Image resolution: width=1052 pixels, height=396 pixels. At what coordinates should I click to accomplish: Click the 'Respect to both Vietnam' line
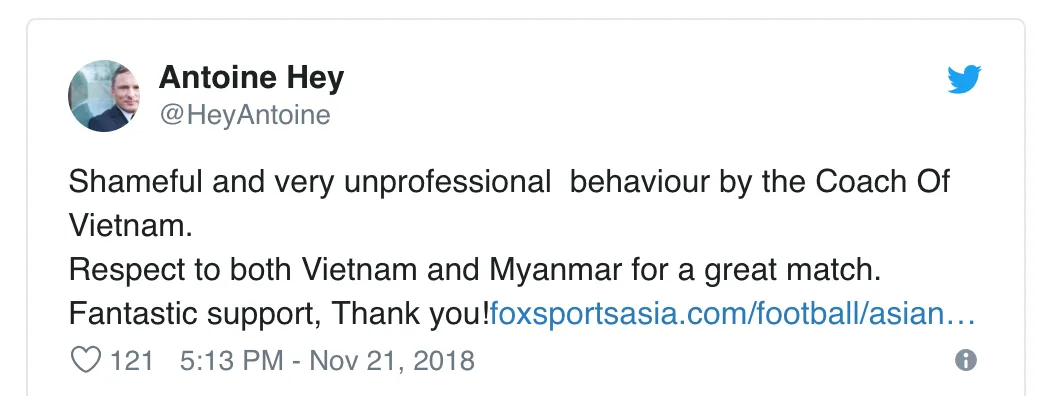tap(474, 270)
